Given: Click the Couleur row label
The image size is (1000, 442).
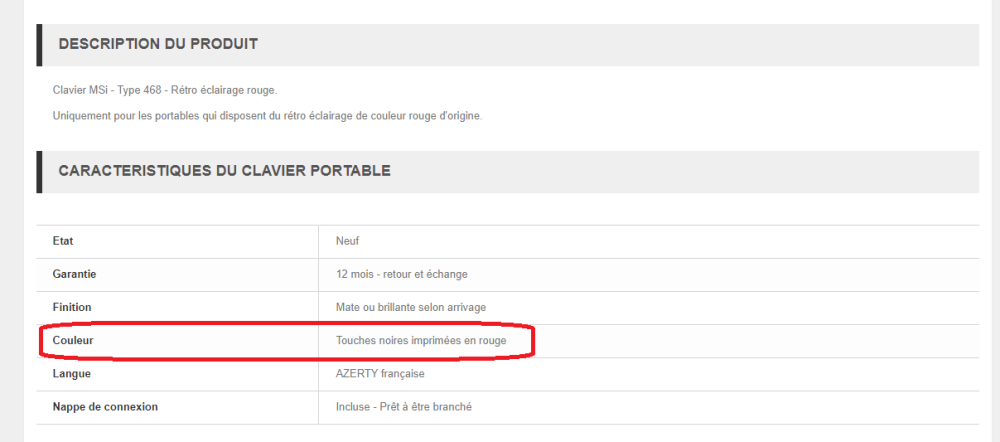Looking at the screenshot, I should coord(73,341).
